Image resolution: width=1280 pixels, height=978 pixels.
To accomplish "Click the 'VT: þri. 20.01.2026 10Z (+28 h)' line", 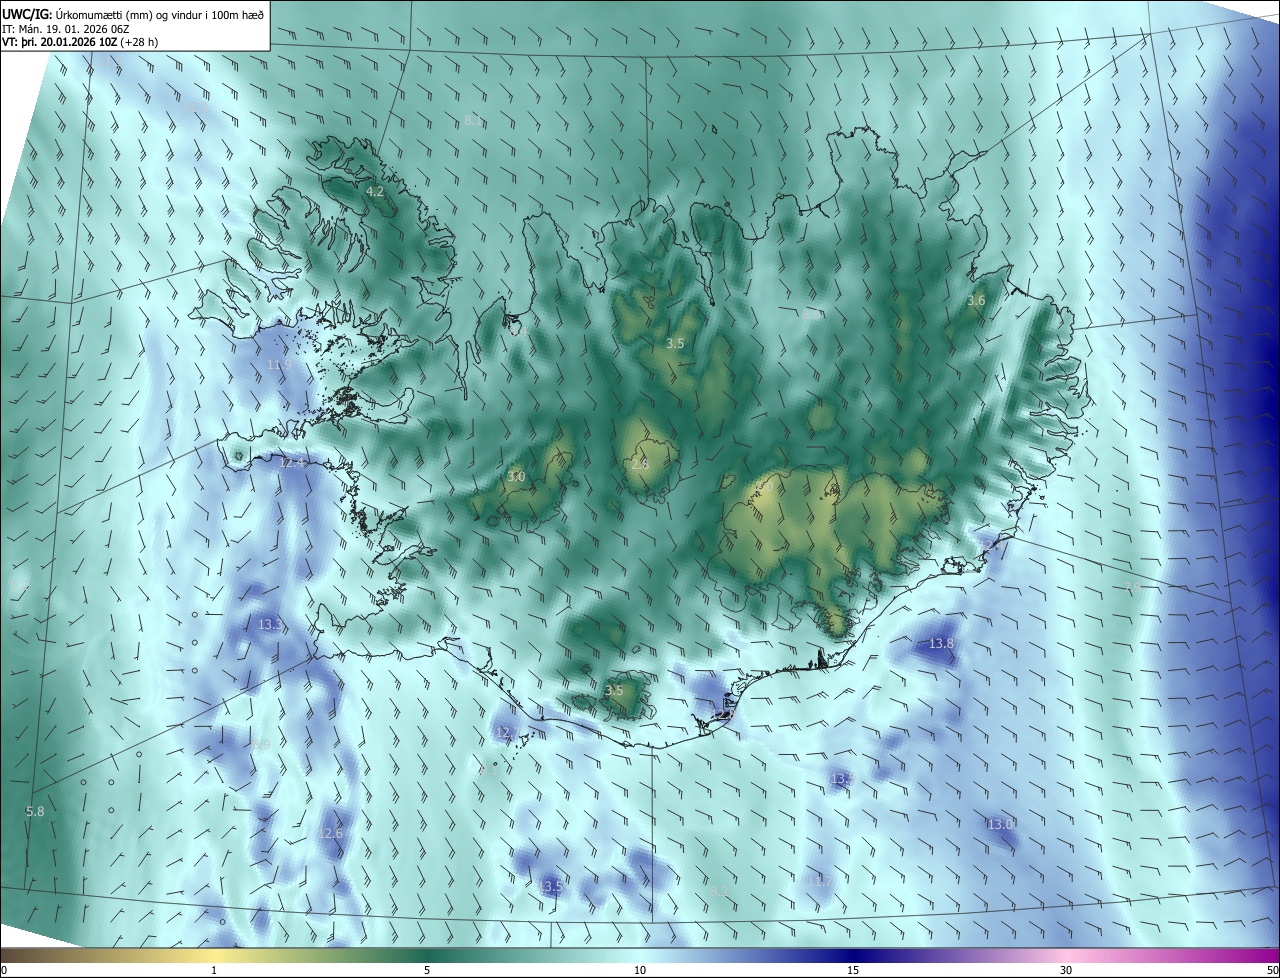I will point(80,42).
